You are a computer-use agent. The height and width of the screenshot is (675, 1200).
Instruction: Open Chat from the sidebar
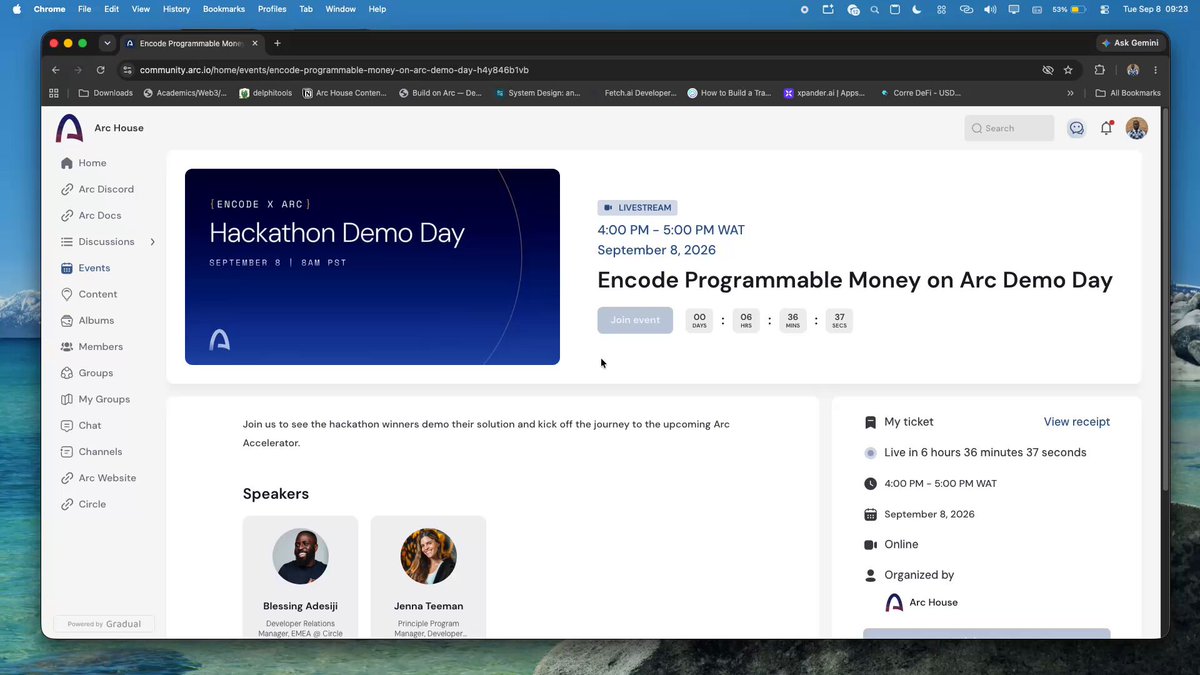pos(81,425)
